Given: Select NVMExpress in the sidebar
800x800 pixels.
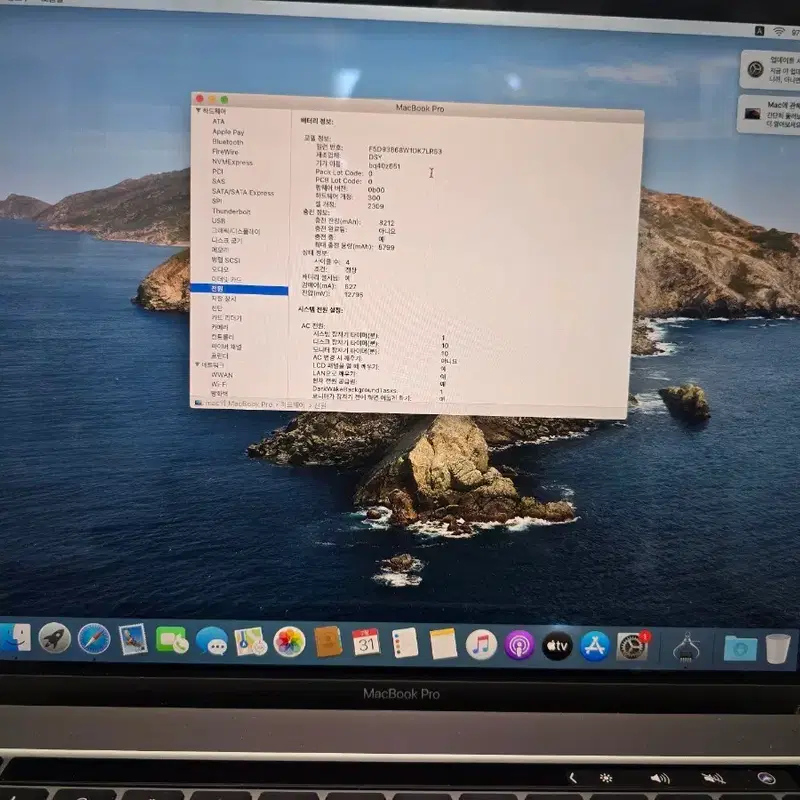Looking at the screenshot, I should click(x=232, y=162).
